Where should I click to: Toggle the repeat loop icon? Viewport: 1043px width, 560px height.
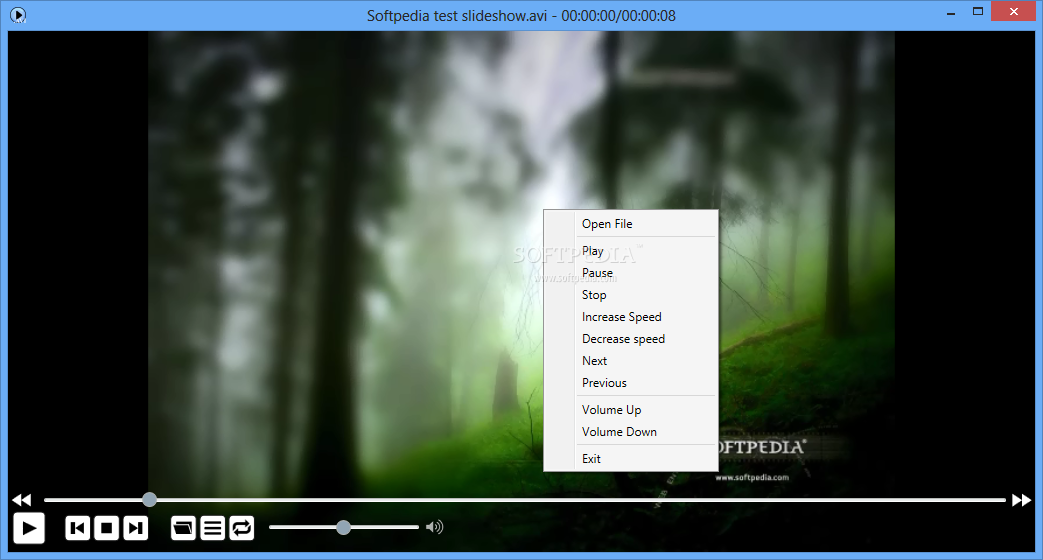(241, 528)
